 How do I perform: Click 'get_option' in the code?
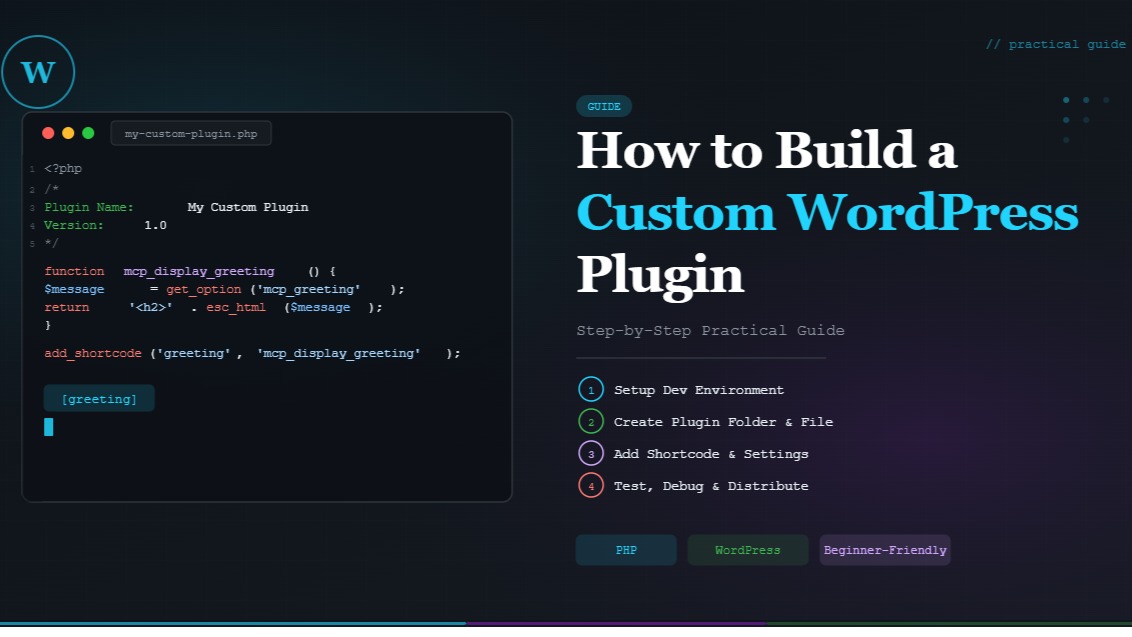[204, 289]
